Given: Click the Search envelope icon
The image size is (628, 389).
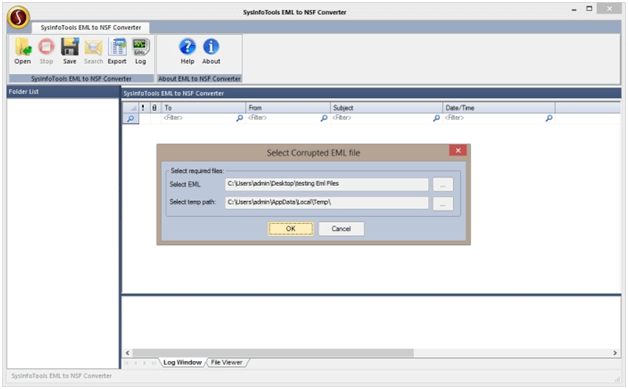Looking at the screenshot, I should click(93, 51).
